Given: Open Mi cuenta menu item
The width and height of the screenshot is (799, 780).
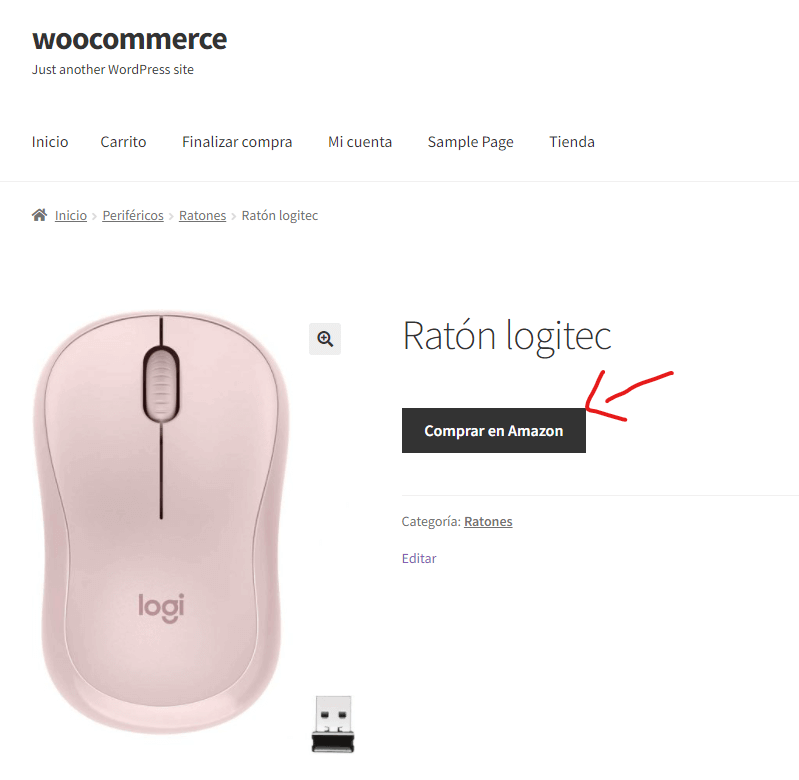Looking at the screenshot, I should tap(360, 142).
